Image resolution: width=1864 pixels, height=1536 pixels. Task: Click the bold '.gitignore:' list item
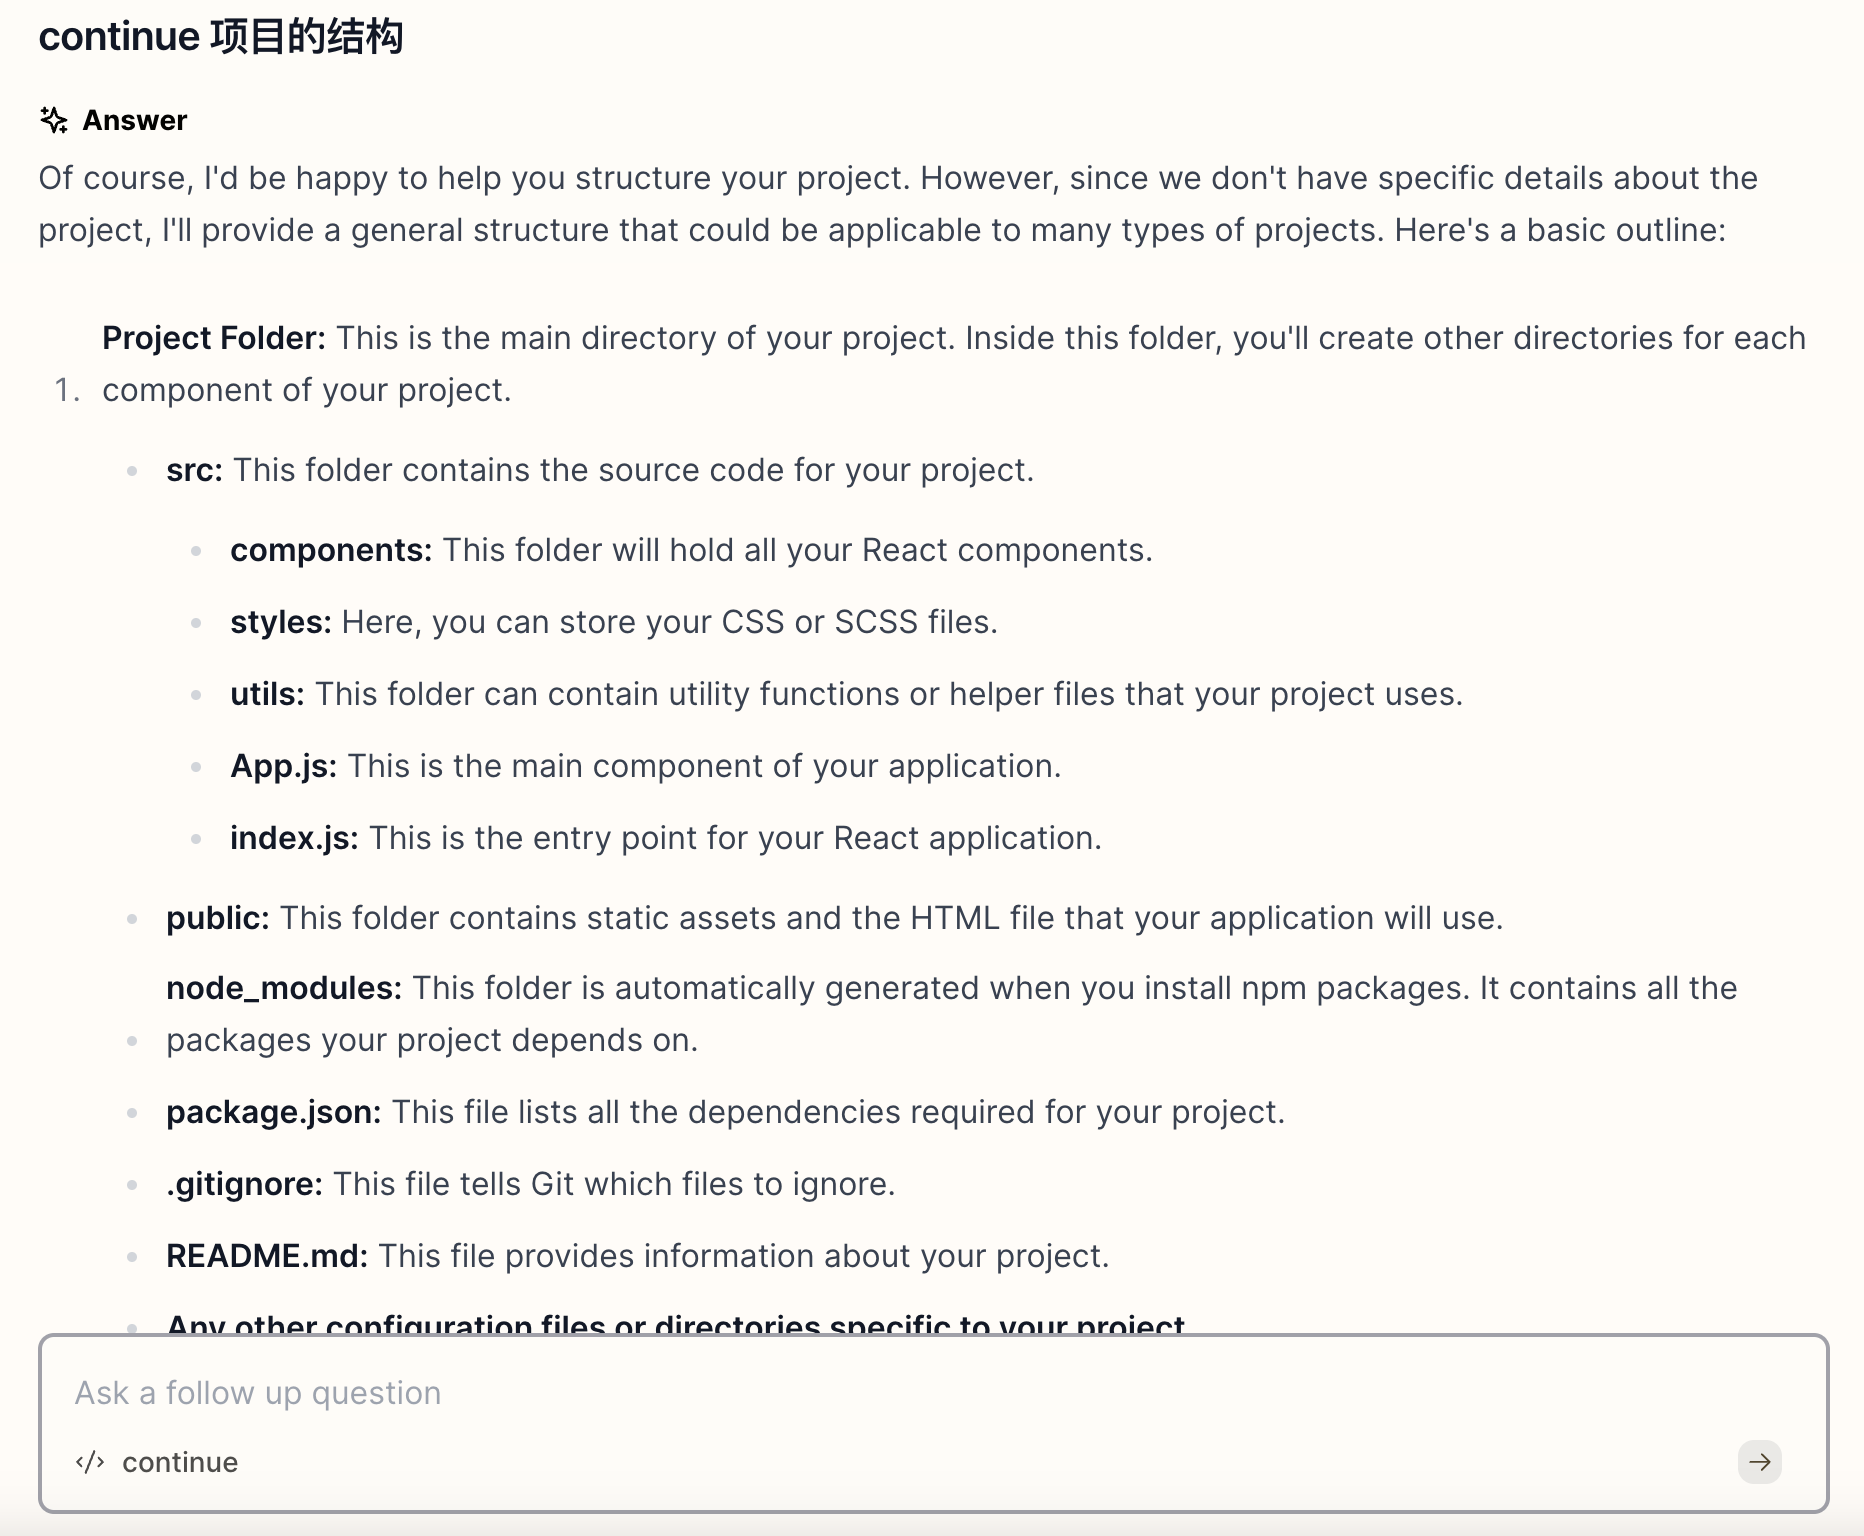(x=244, y=1184)
